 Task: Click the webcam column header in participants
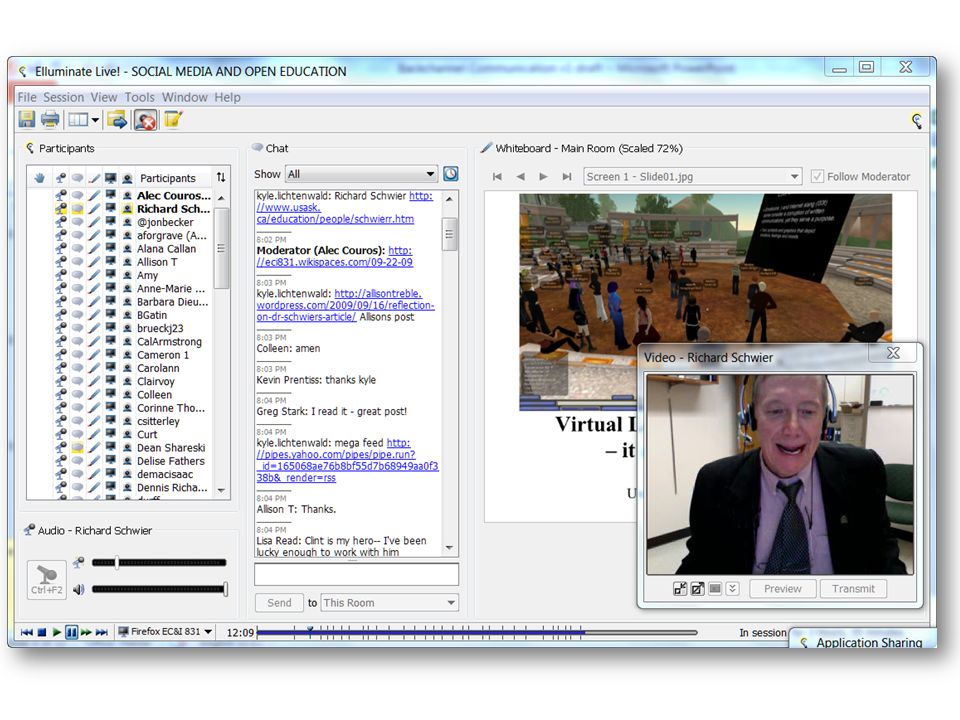pos(127,178)
